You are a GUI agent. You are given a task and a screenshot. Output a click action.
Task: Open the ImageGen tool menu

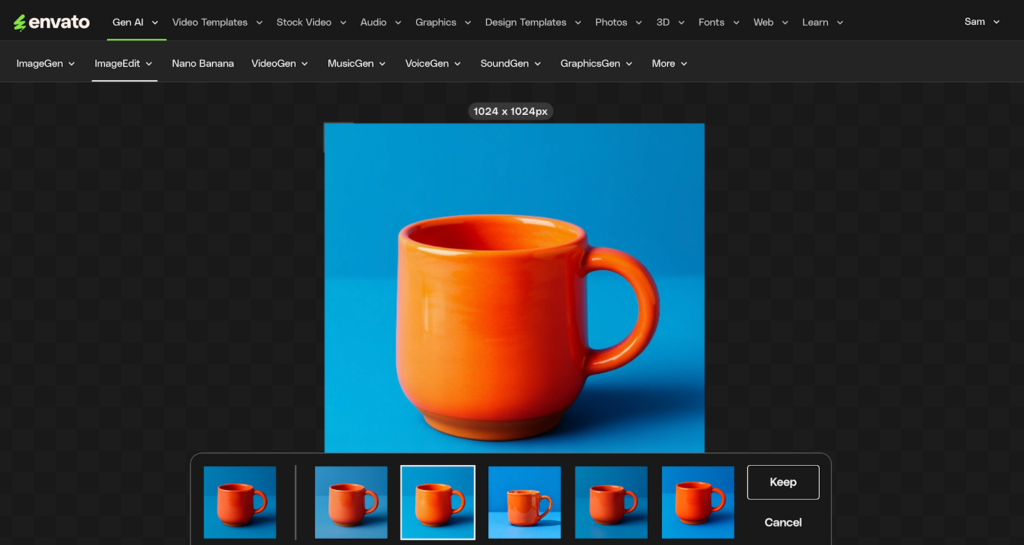pyautogui.click(x=46, y=63)
